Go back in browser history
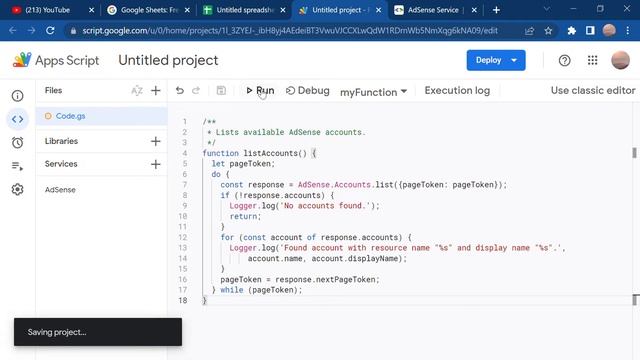This screenshot has width=640, height=360. click(x=13, y=30)
